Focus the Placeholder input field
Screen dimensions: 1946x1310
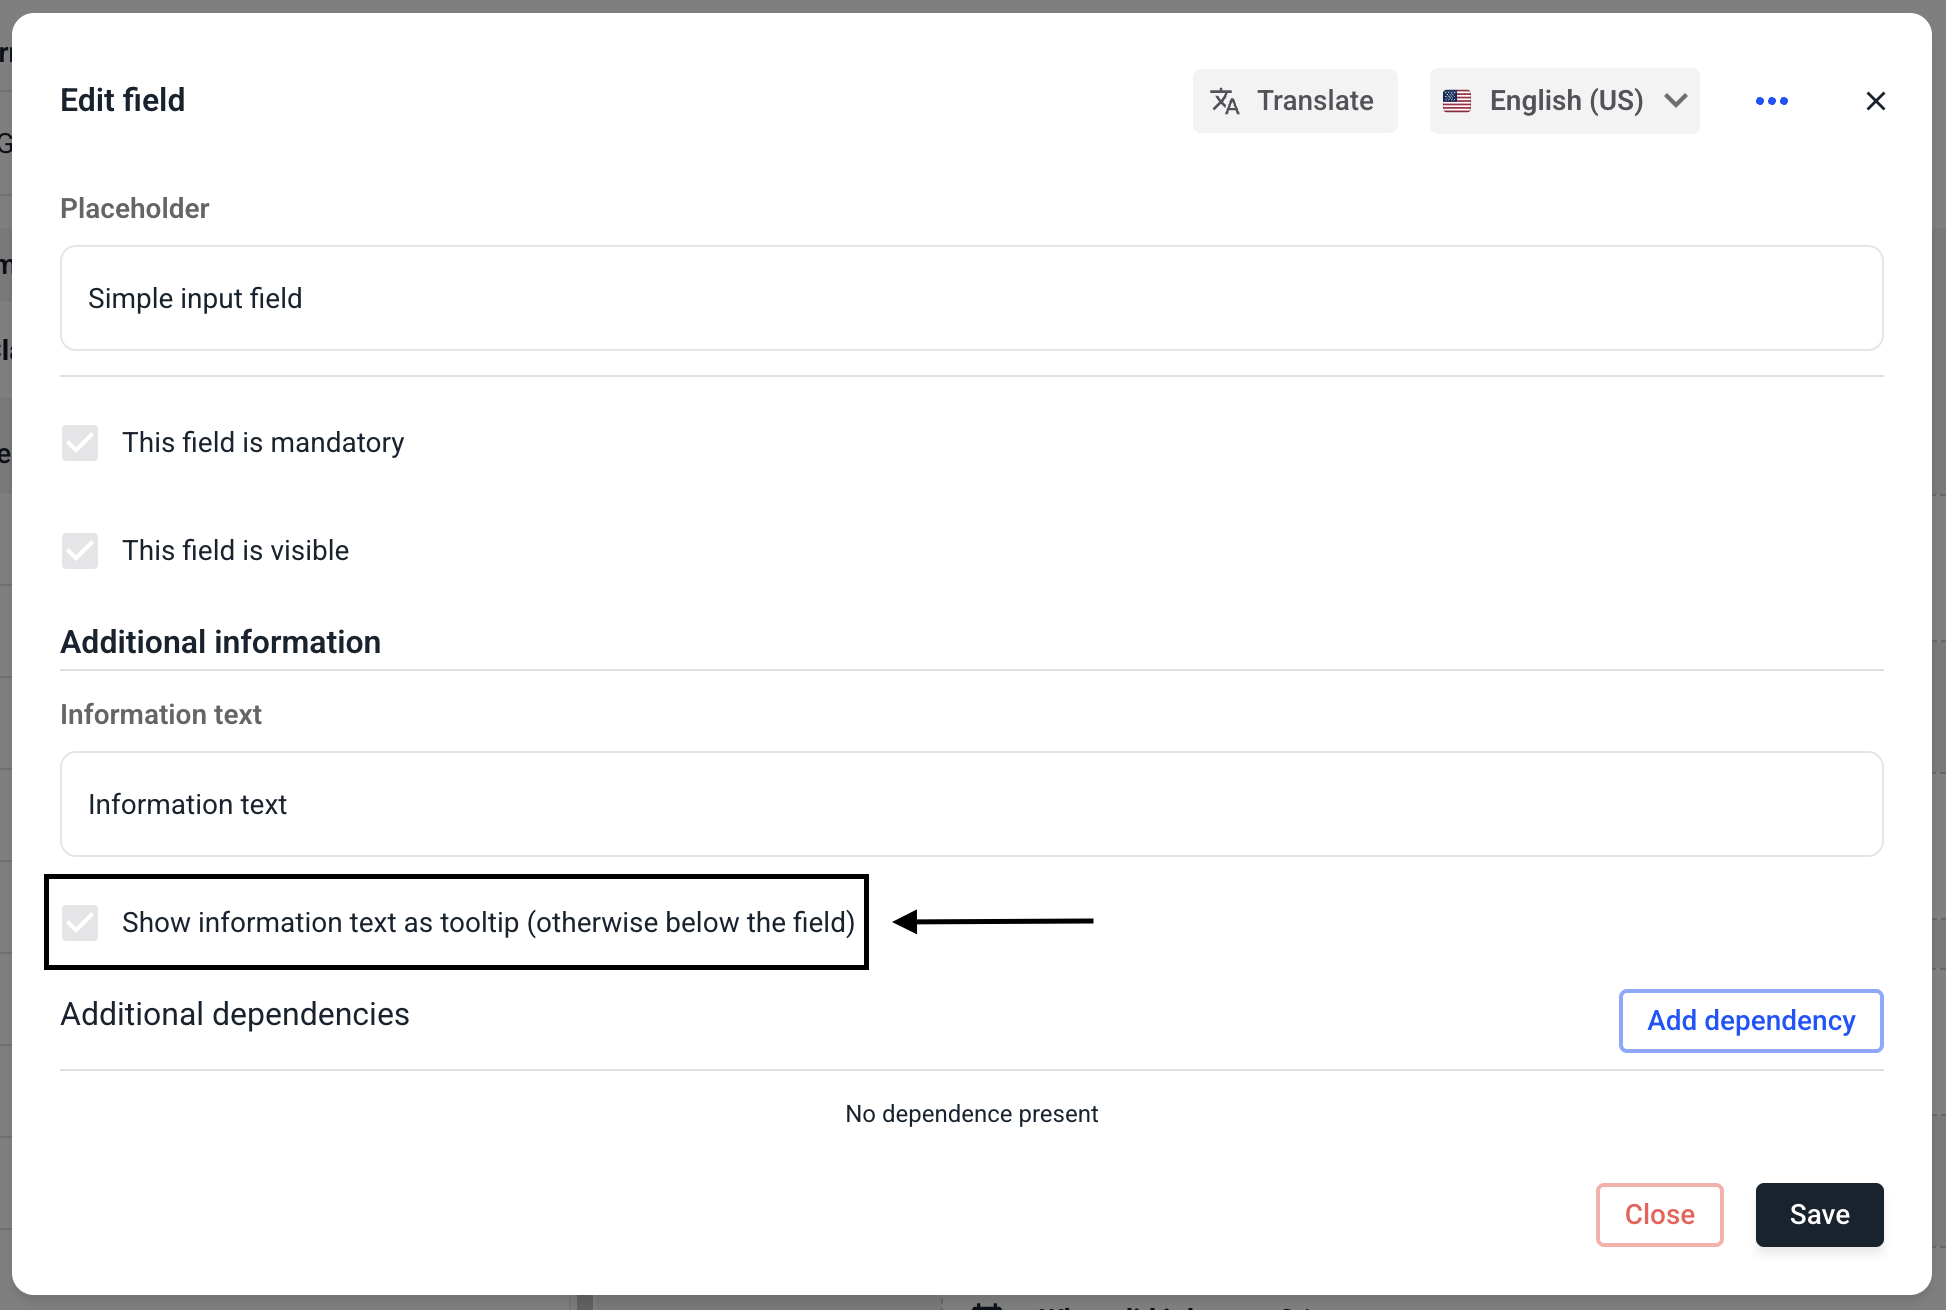click(971, 299)
